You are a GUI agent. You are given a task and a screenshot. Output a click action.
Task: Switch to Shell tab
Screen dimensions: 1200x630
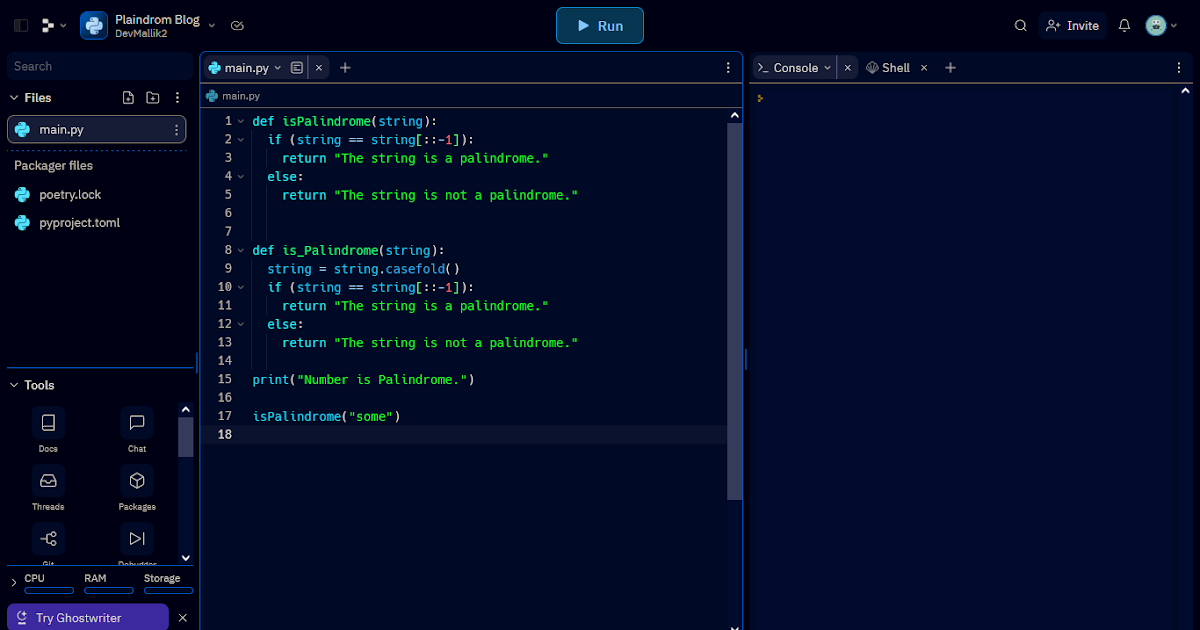click(889, 68)
